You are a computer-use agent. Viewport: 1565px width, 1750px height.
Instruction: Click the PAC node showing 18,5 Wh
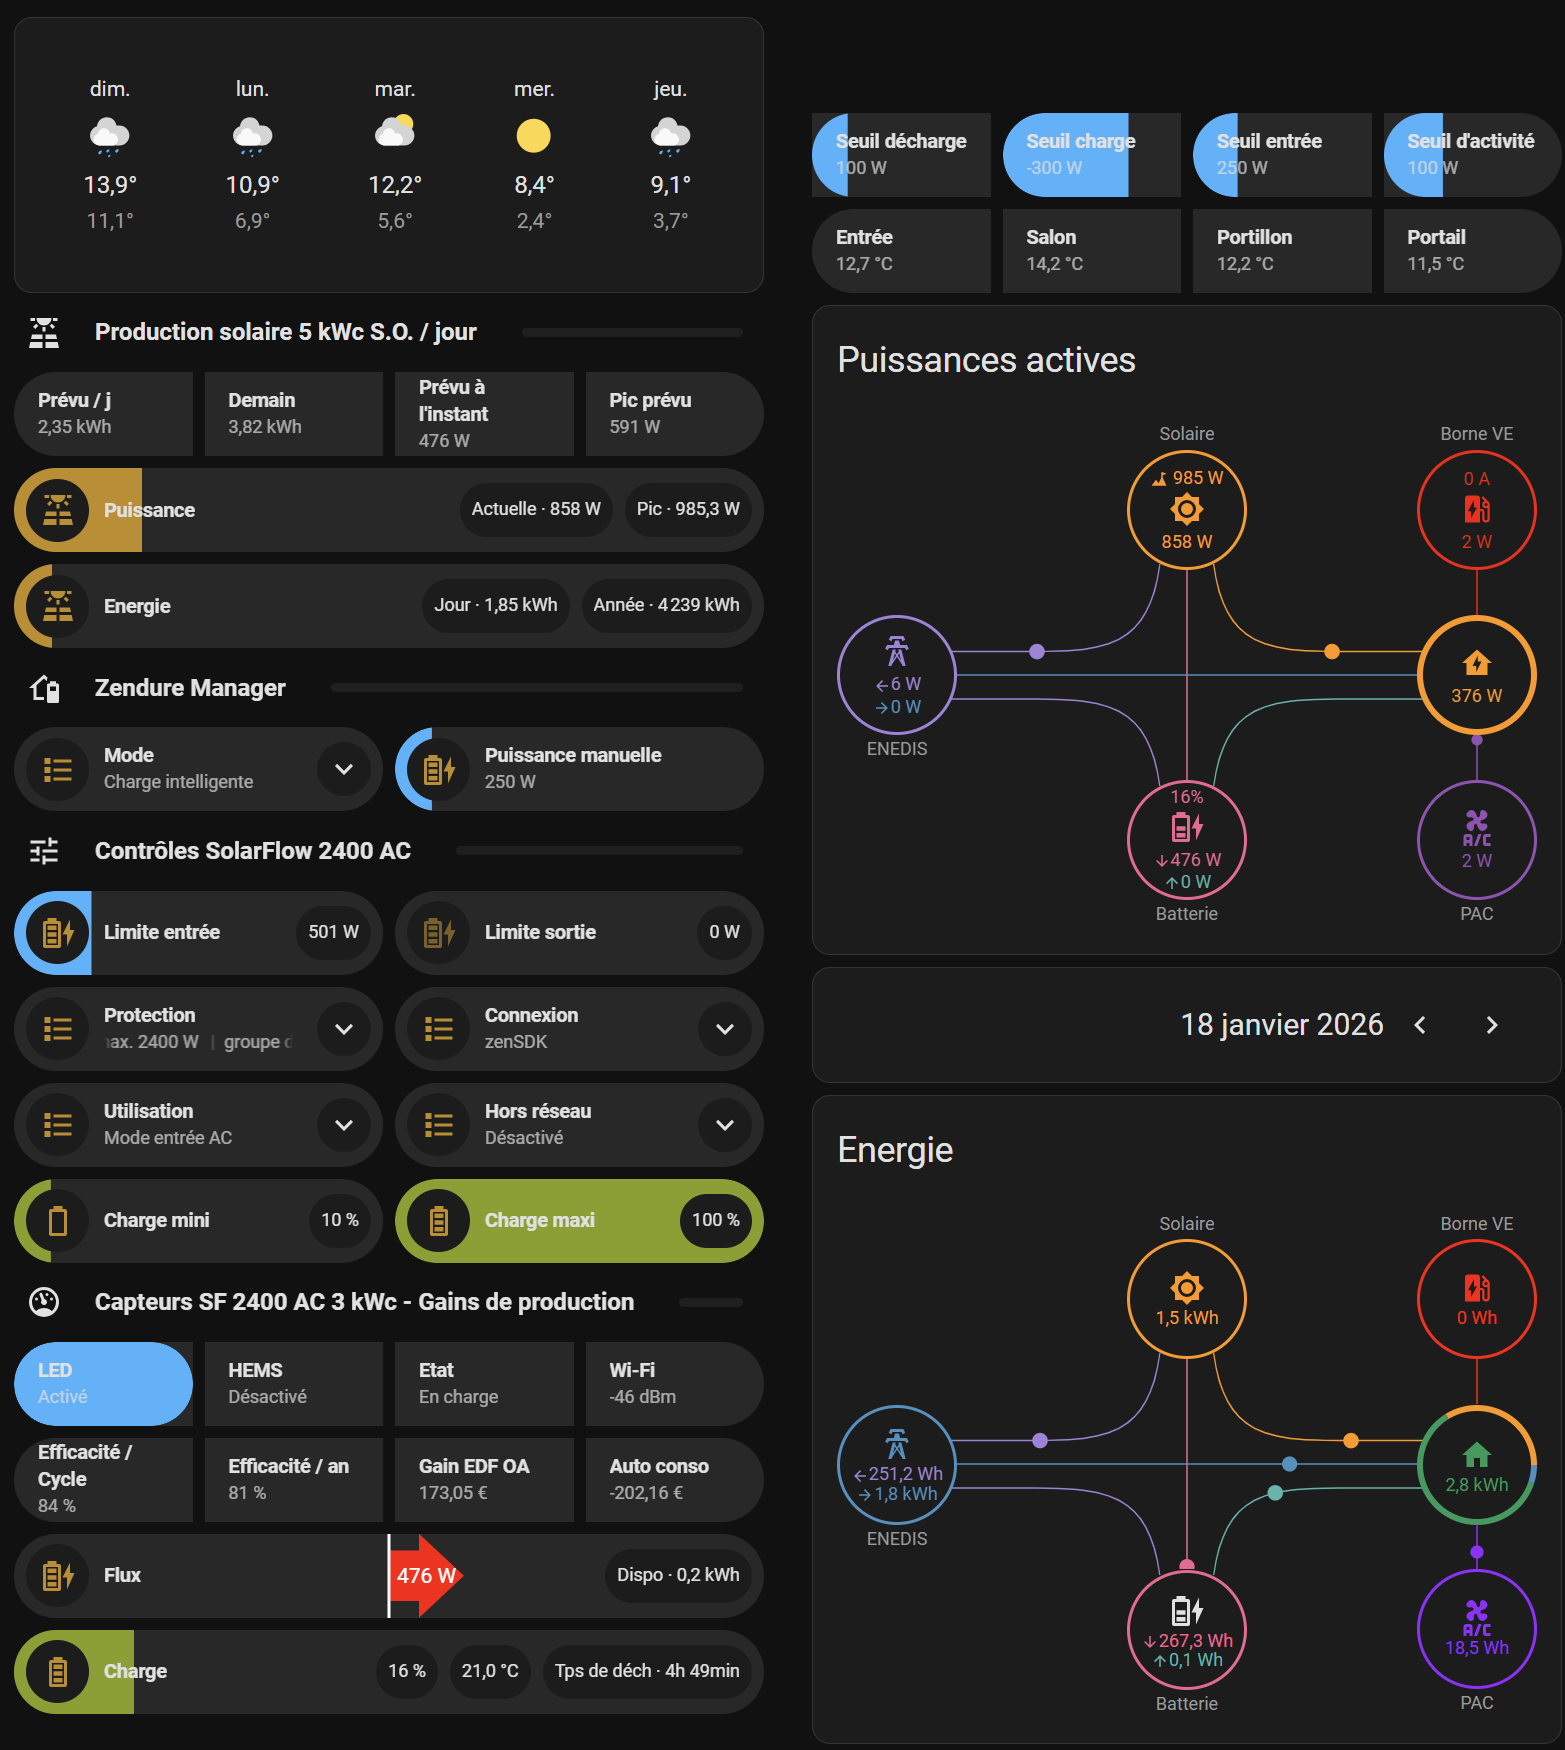1477,1630
